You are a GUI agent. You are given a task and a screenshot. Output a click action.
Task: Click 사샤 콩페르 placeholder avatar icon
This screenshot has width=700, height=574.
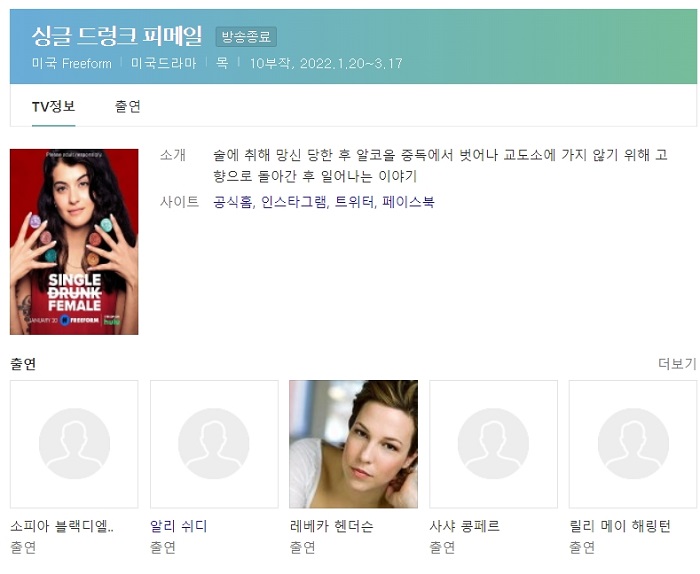click(x=493, y=443)
